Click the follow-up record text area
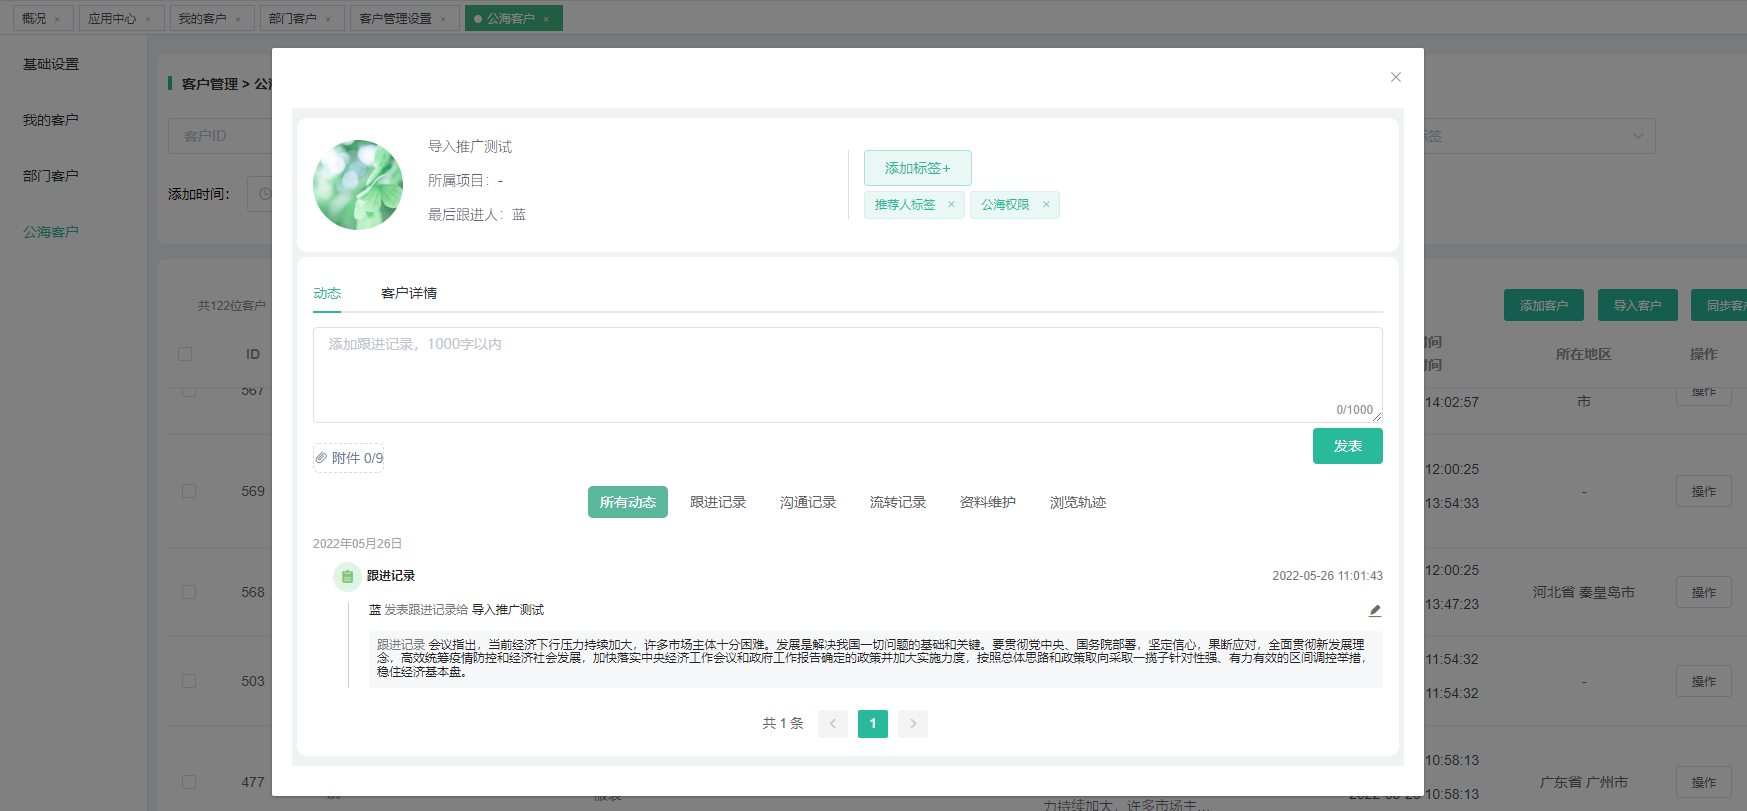This screenshot has width=1747, height=811. point(847,374)
